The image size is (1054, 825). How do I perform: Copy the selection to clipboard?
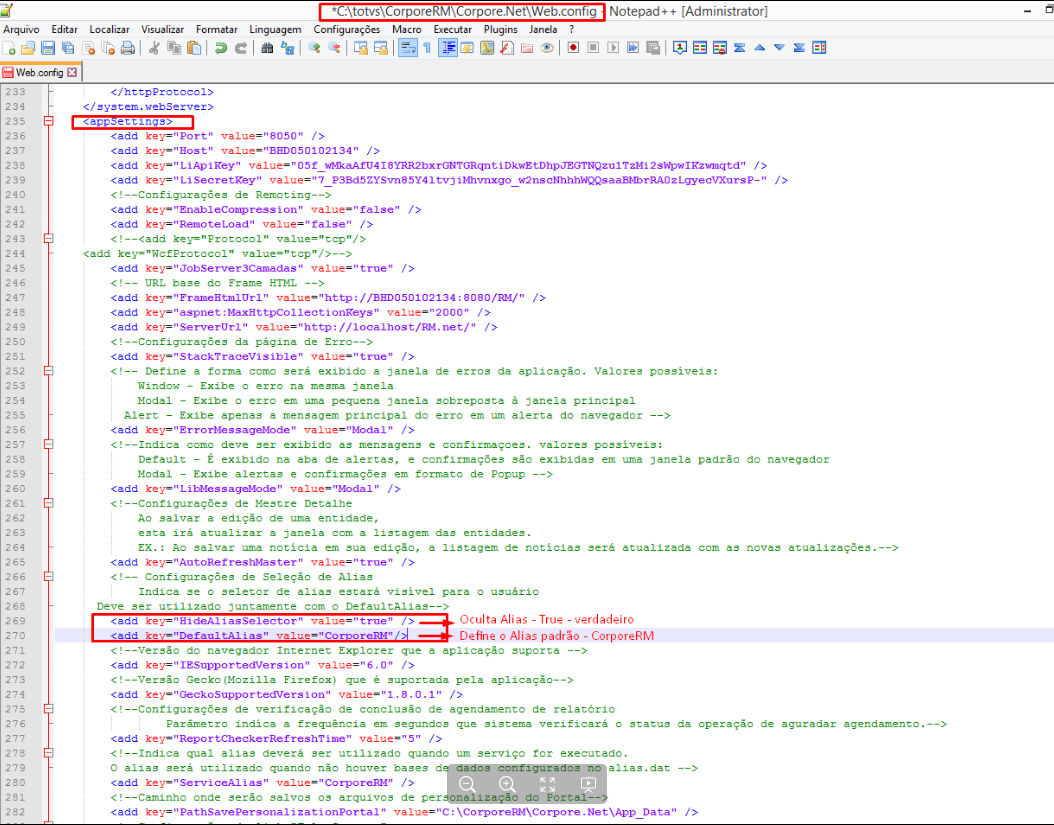(x=174, y=48)
